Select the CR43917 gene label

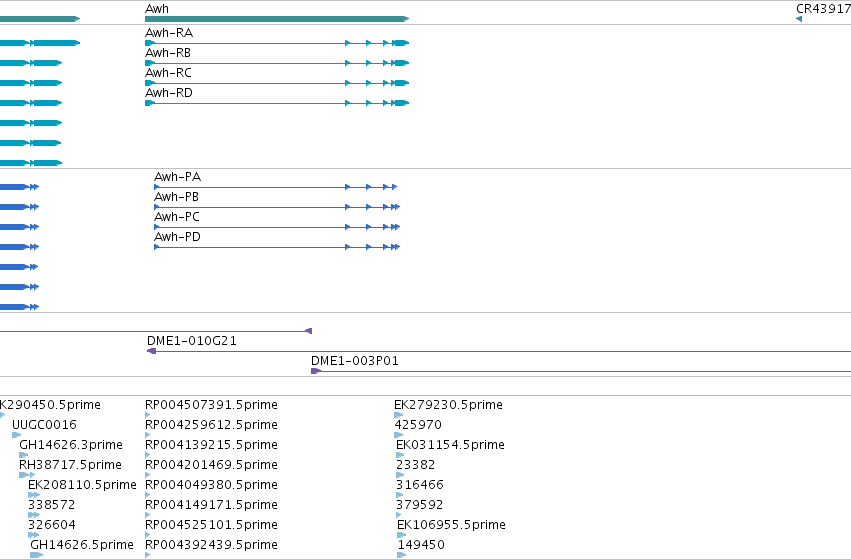click(x=823, y=9)
